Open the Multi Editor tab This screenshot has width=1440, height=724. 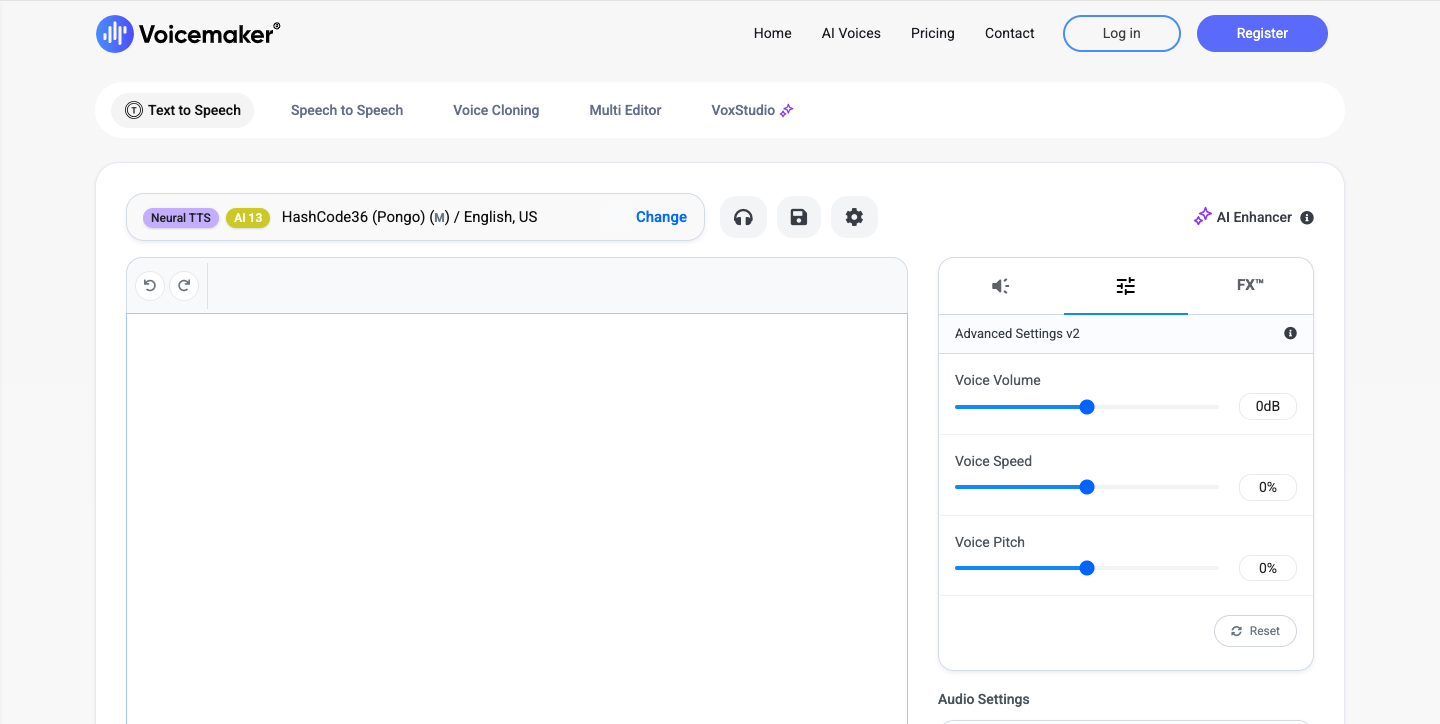[625, 110]
